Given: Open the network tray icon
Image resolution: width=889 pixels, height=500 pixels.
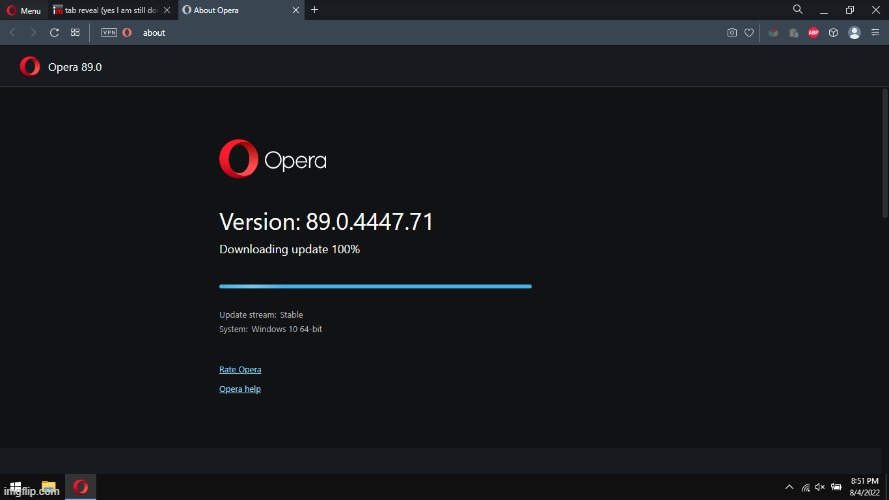Looking at the screenshot, I should (x=805, y=487).
